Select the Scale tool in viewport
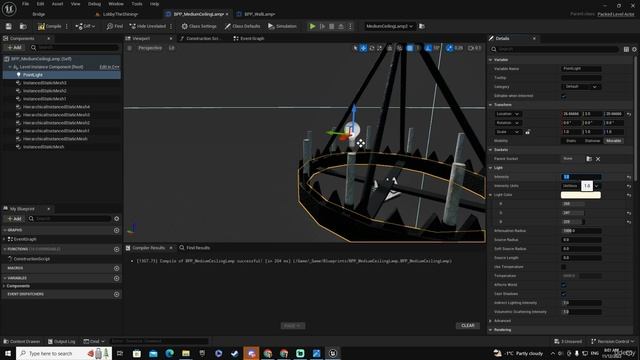Image resolution: width=640 pixels, height=360 pixels. (380, 48)
